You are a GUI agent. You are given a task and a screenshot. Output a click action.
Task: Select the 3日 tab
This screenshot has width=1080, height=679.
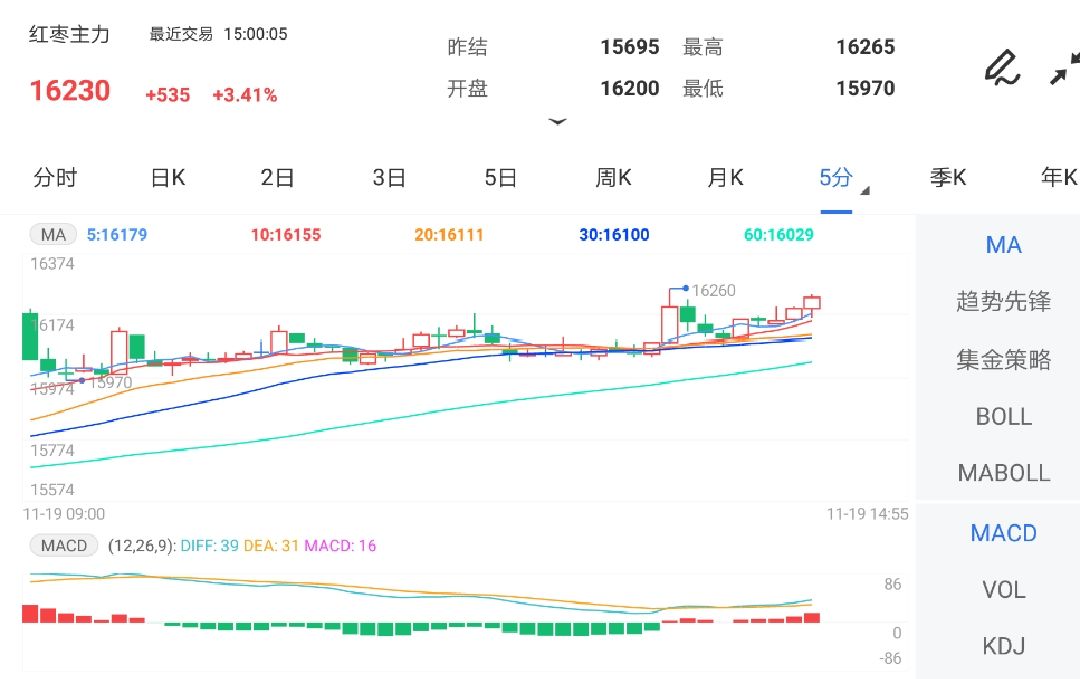(389, 178)
